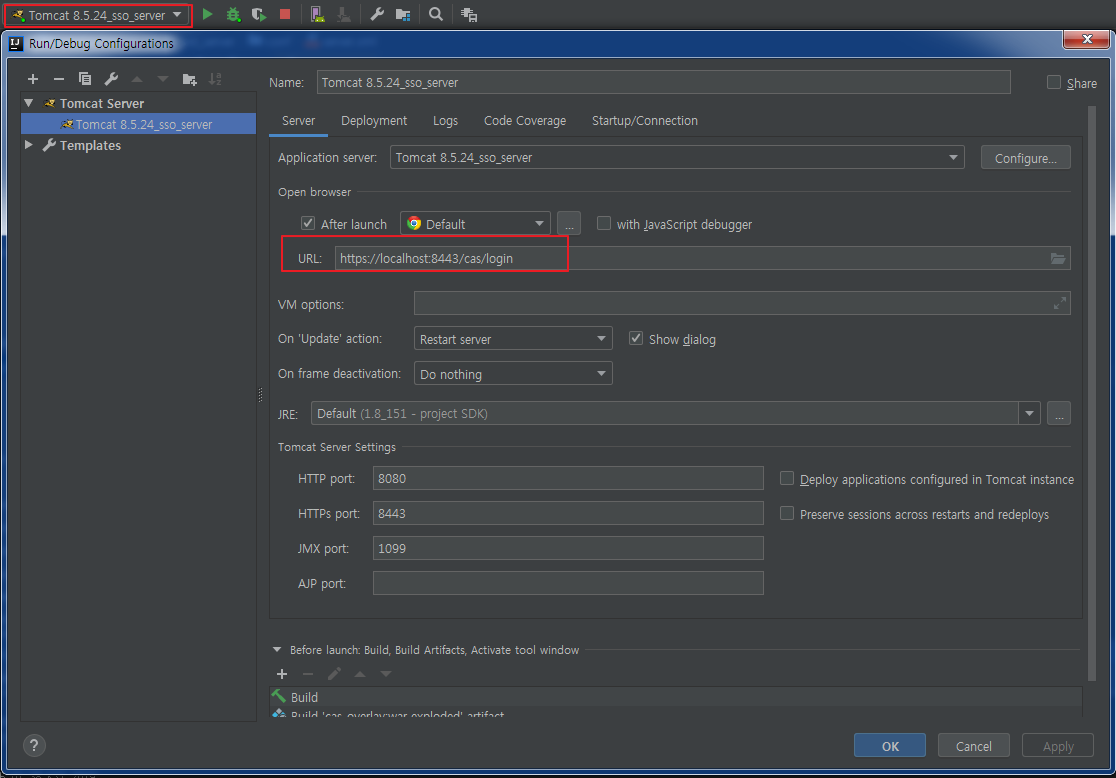Click the HTTPs port field showing 8443
This screenshot has width=1116, height=778.
[x=568, y=513]
